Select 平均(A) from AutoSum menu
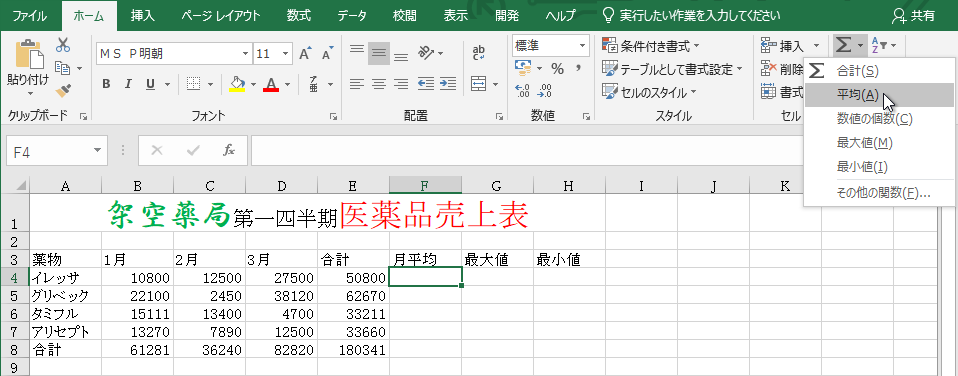This screenshot has height=376, width=958. pyautogui.click(x=879, y=95)
